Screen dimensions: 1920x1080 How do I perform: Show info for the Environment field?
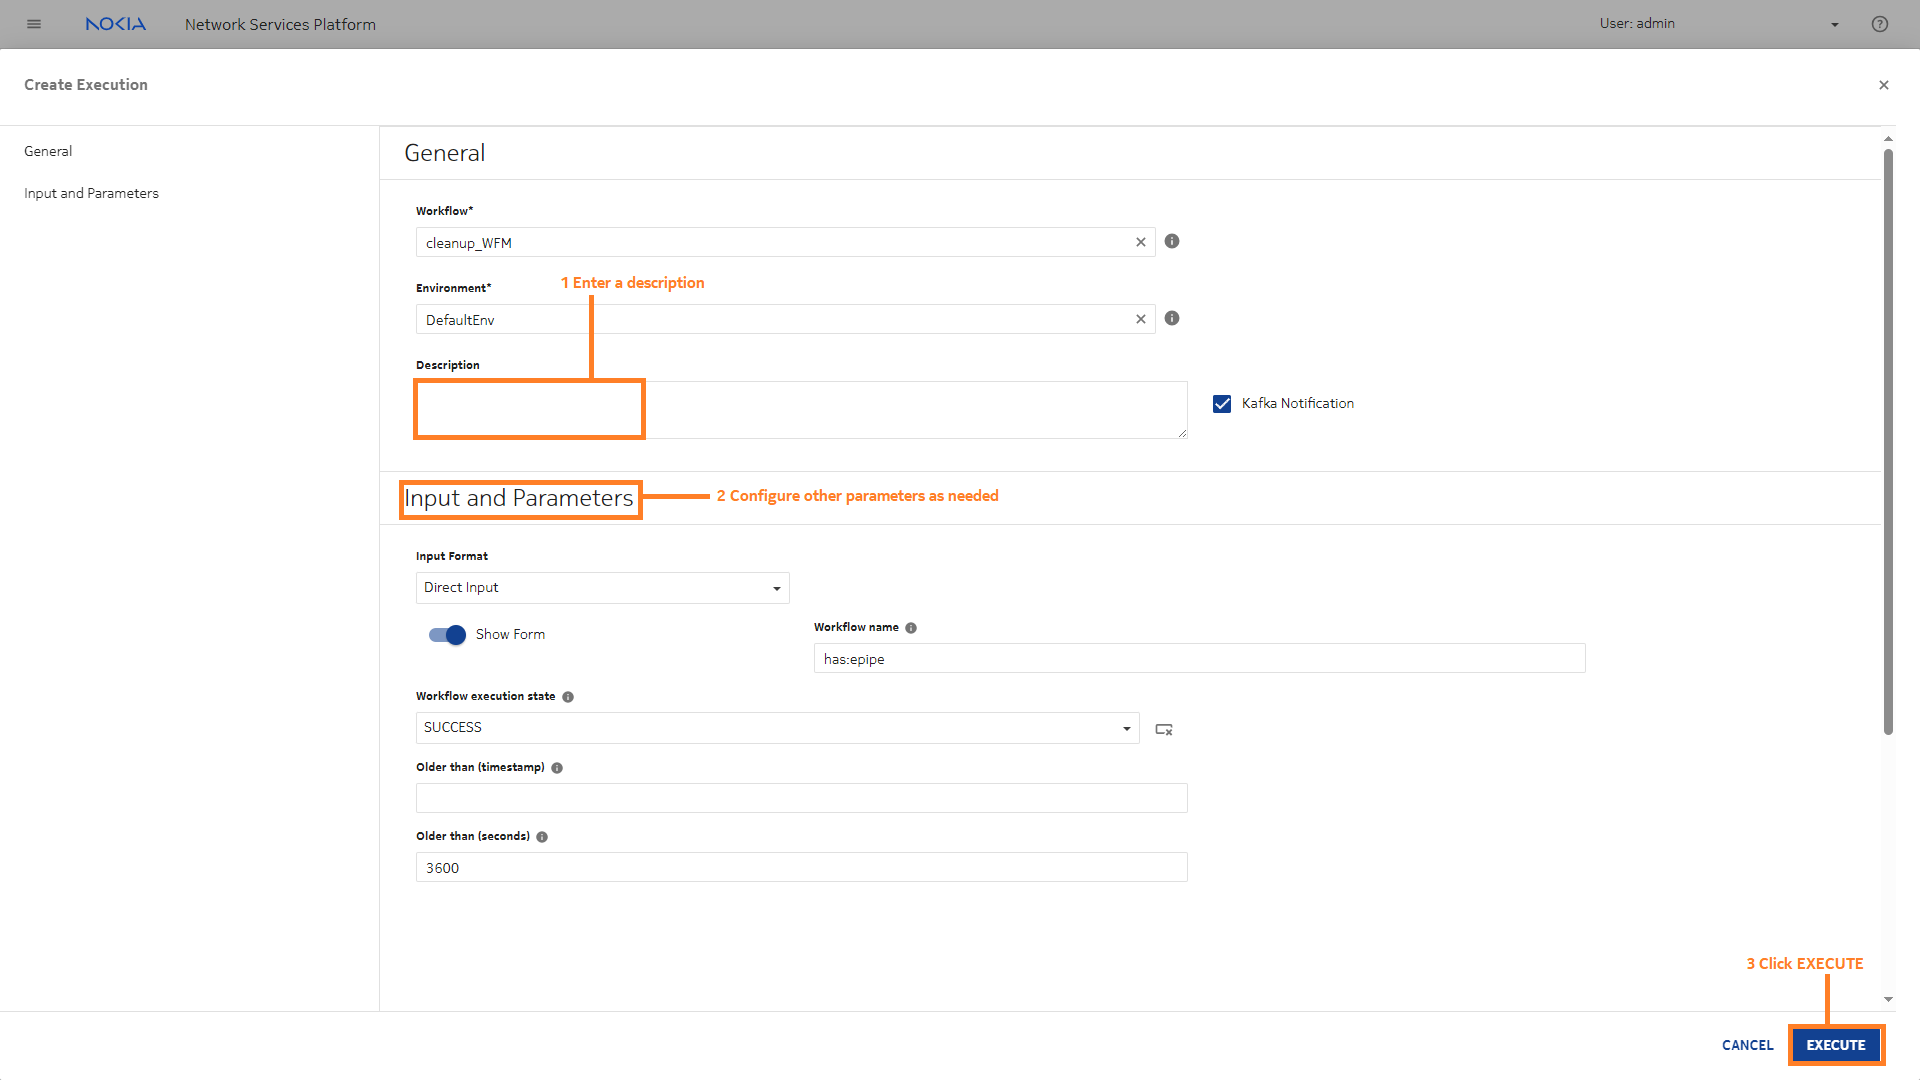pyautogui.click(x=1172, y=318)
